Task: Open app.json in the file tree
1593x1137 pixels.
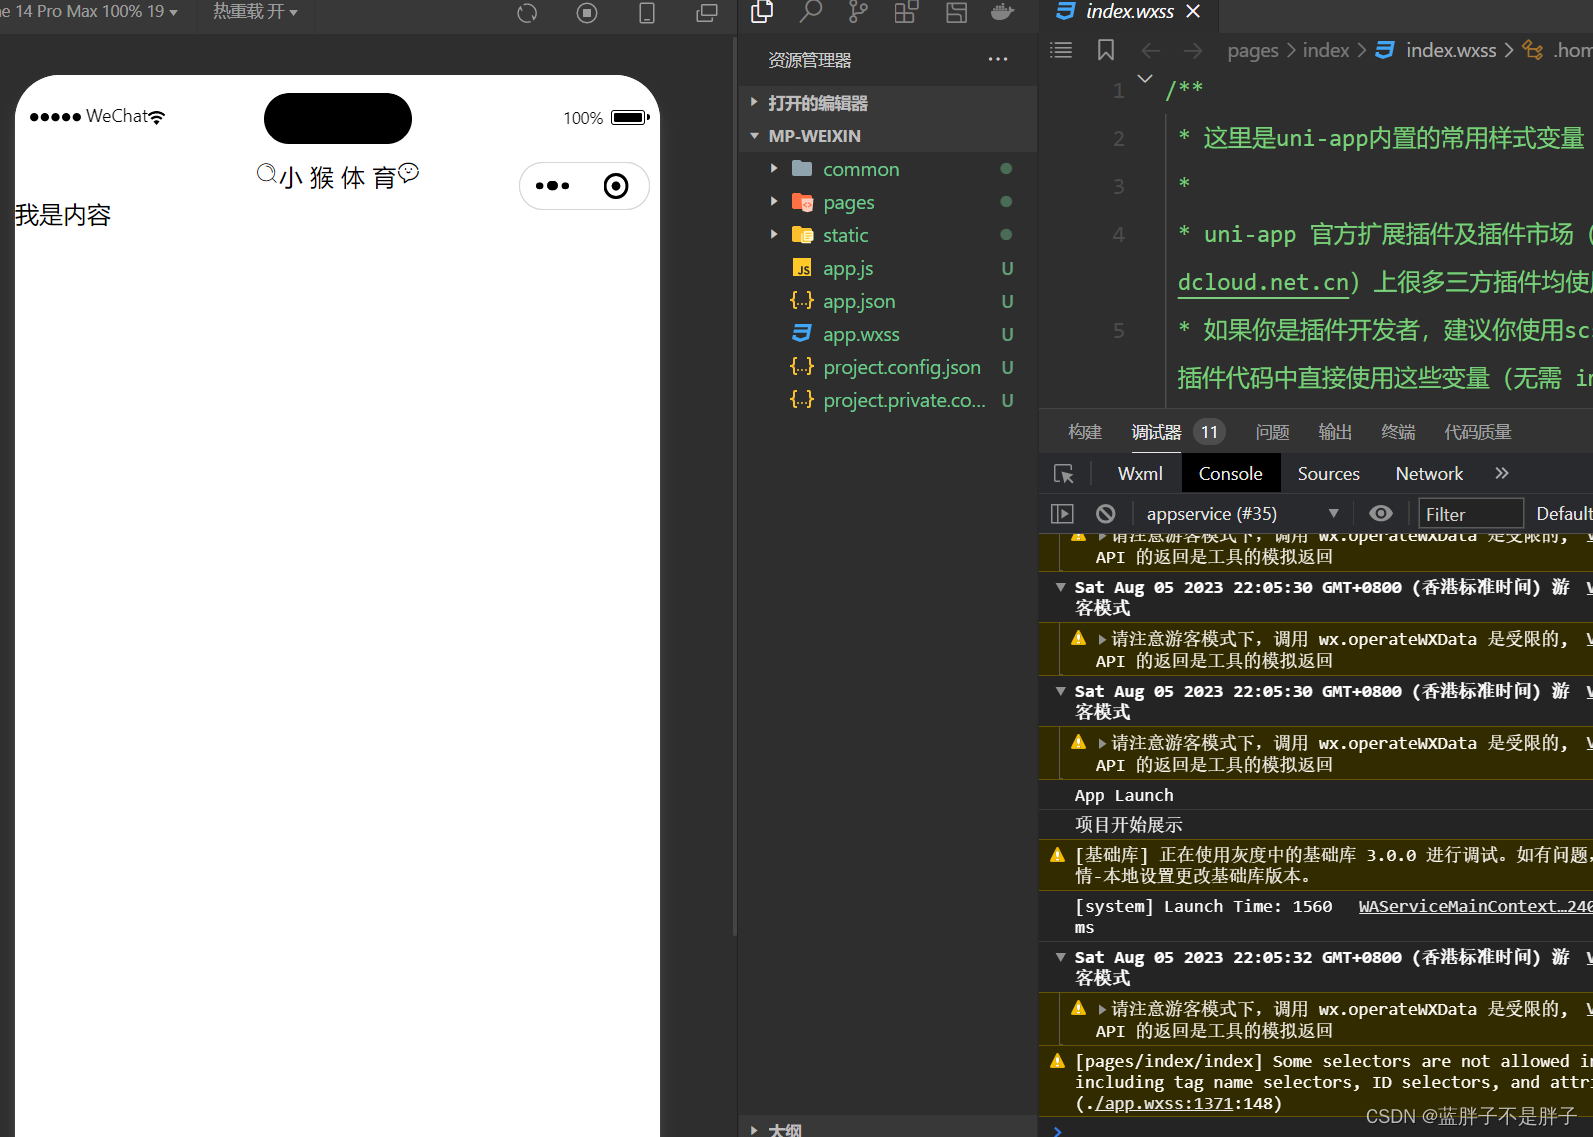Action: pos(859,301)
